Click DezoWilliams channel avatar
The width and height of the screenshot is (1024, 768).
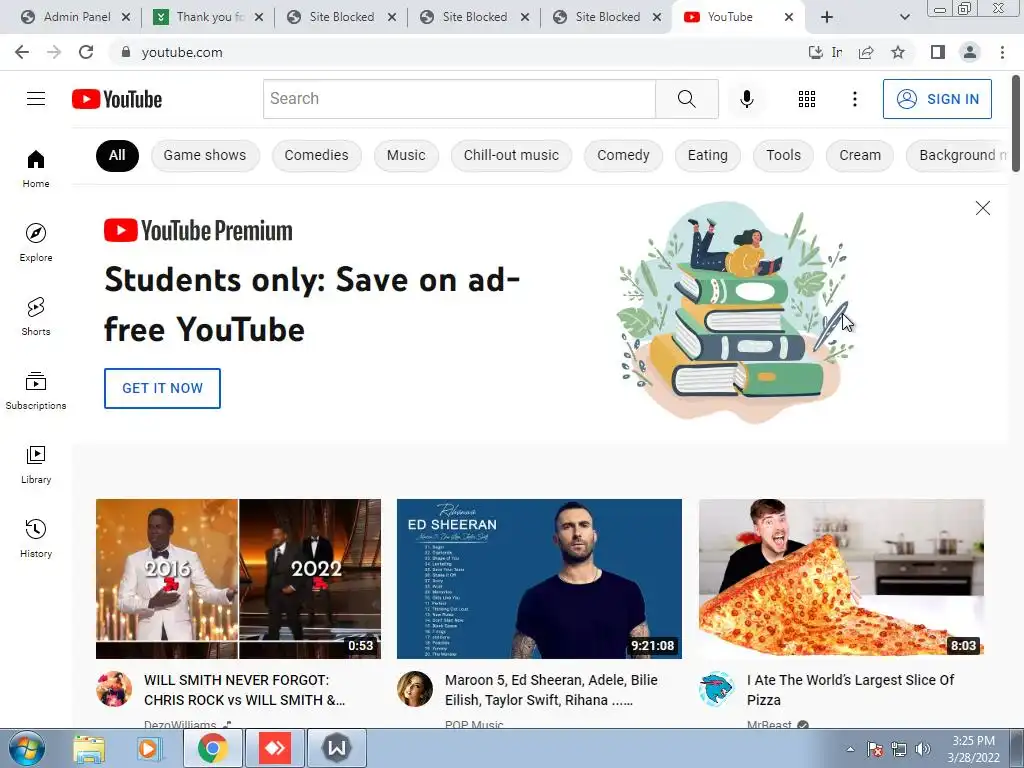click(114, 689)
